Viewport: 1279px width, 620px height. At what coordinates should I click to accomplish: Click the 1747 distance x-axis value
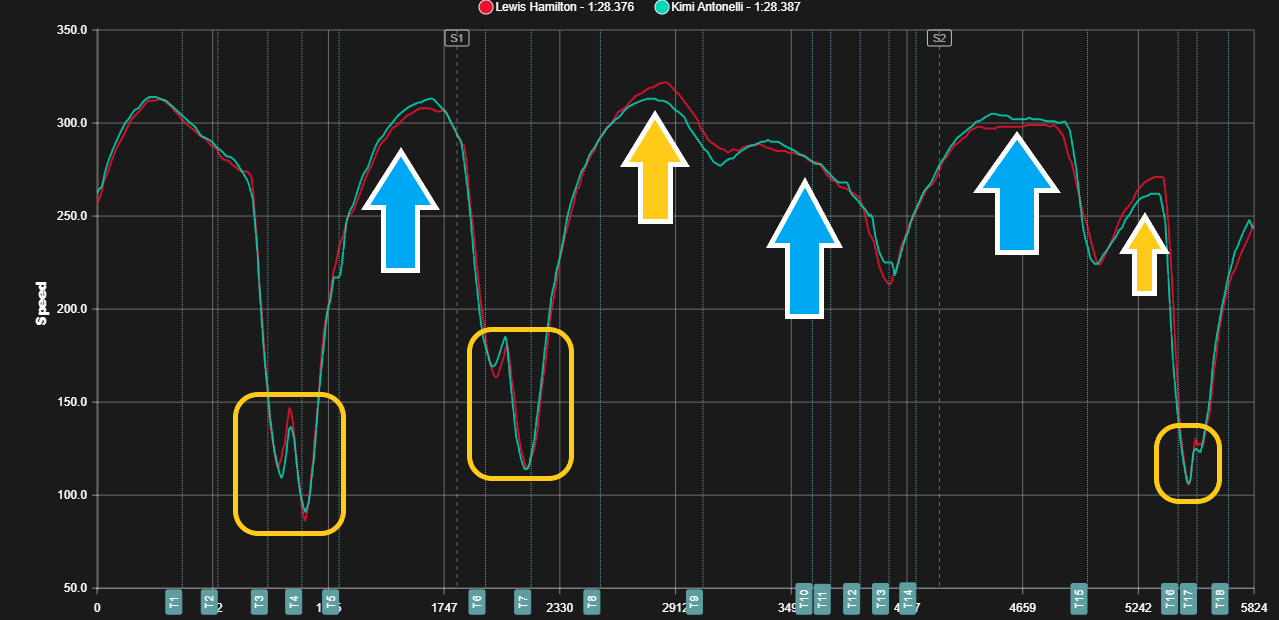pos(444,607)
